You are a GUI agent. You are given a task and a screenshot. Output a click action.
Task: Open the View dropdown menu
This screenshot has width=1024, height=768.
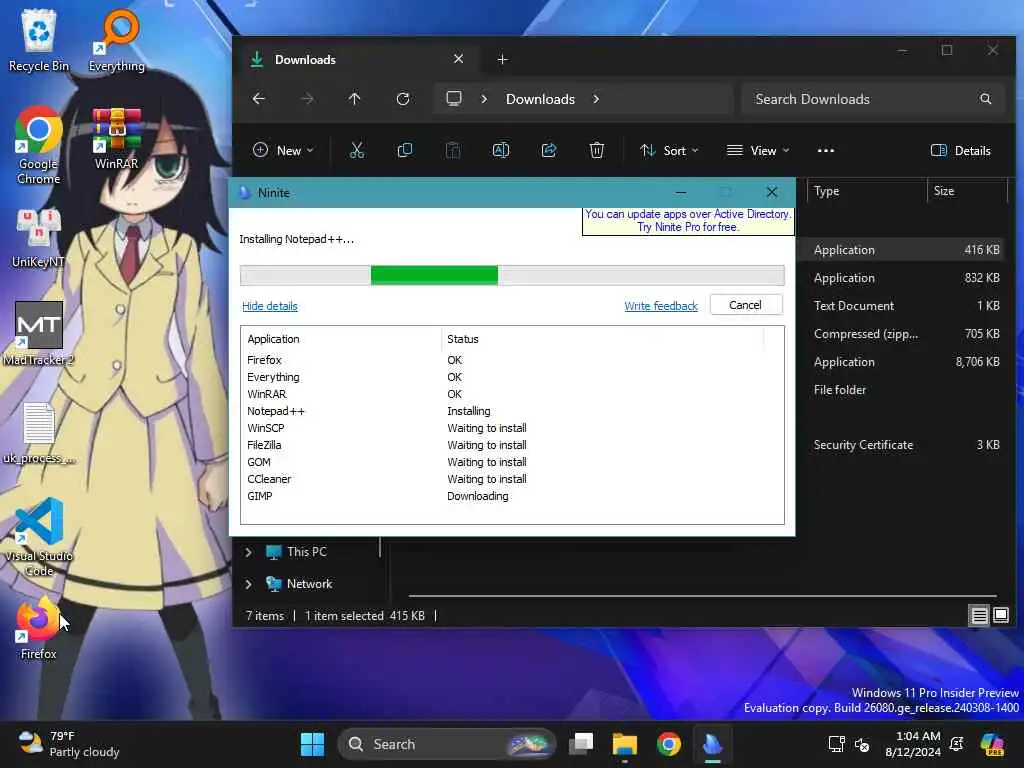pyautogui.click(x=758, y=151)
